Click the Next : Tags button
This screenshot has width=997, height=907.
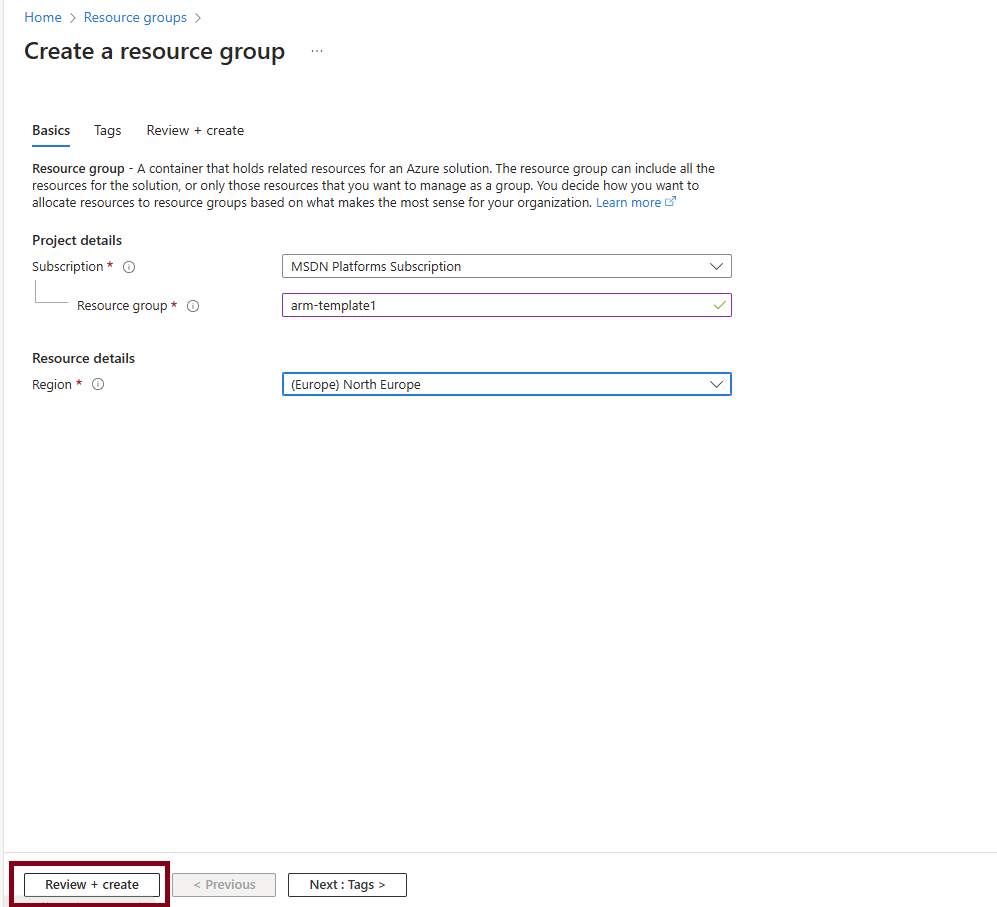347,885
